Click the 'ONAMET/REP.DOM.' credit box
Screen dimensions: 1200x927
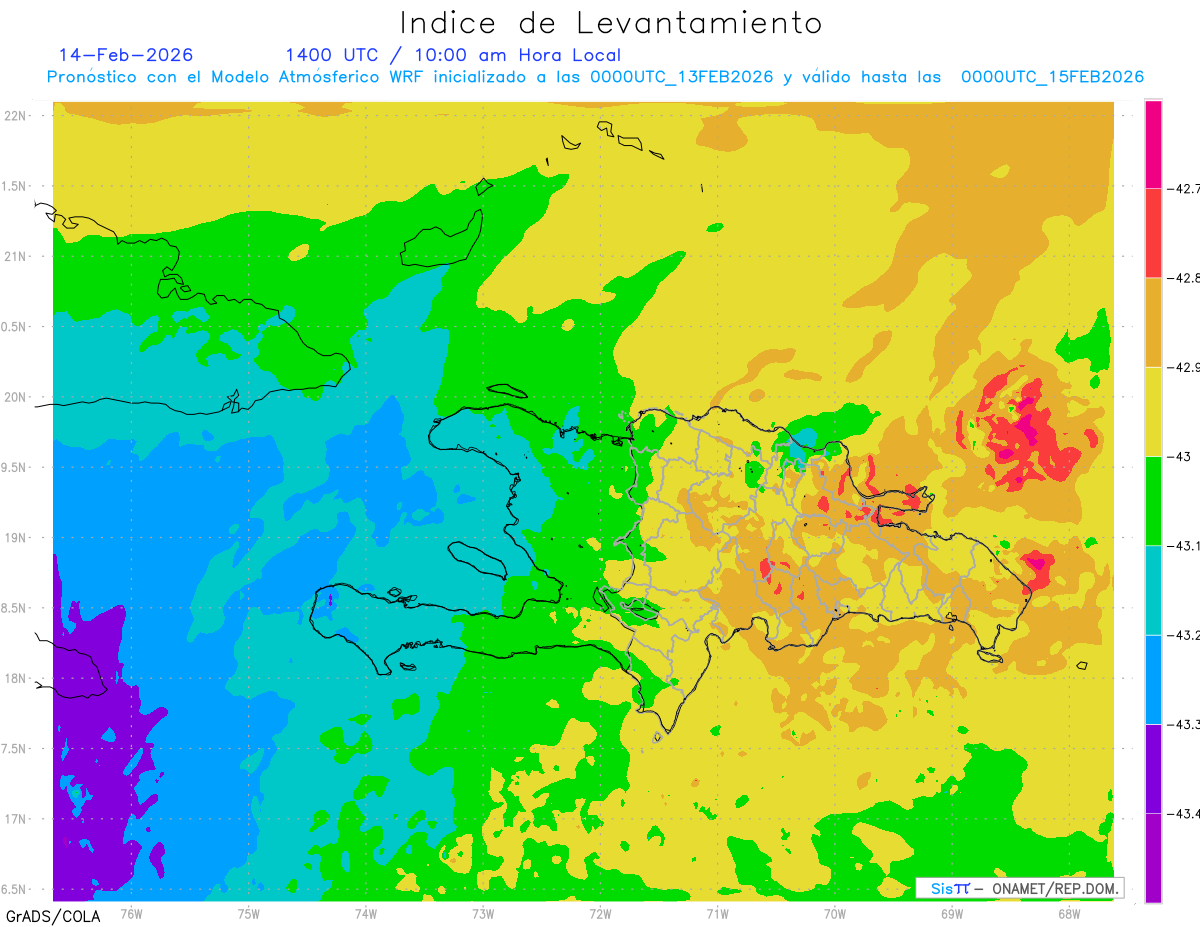1020,888
